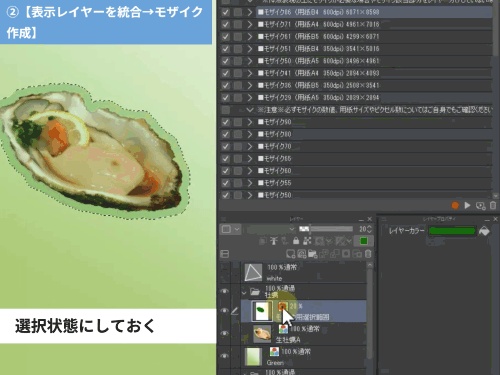Viewport: 500px width, 375px height.
Task: Start recording an auto action
Action: [x=455, y=206]
